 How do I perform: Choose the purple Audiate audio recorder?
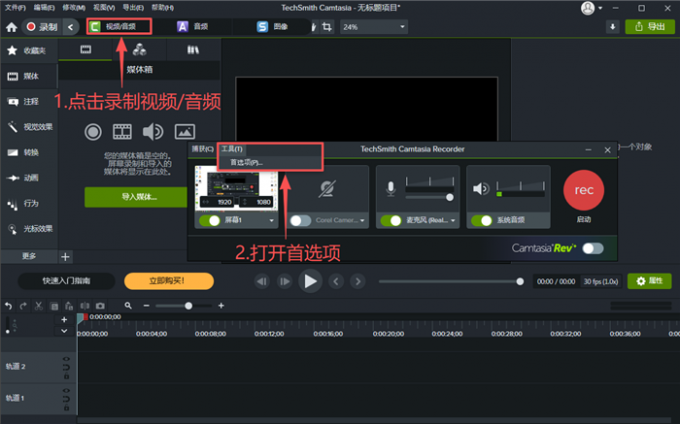point(193,26)
